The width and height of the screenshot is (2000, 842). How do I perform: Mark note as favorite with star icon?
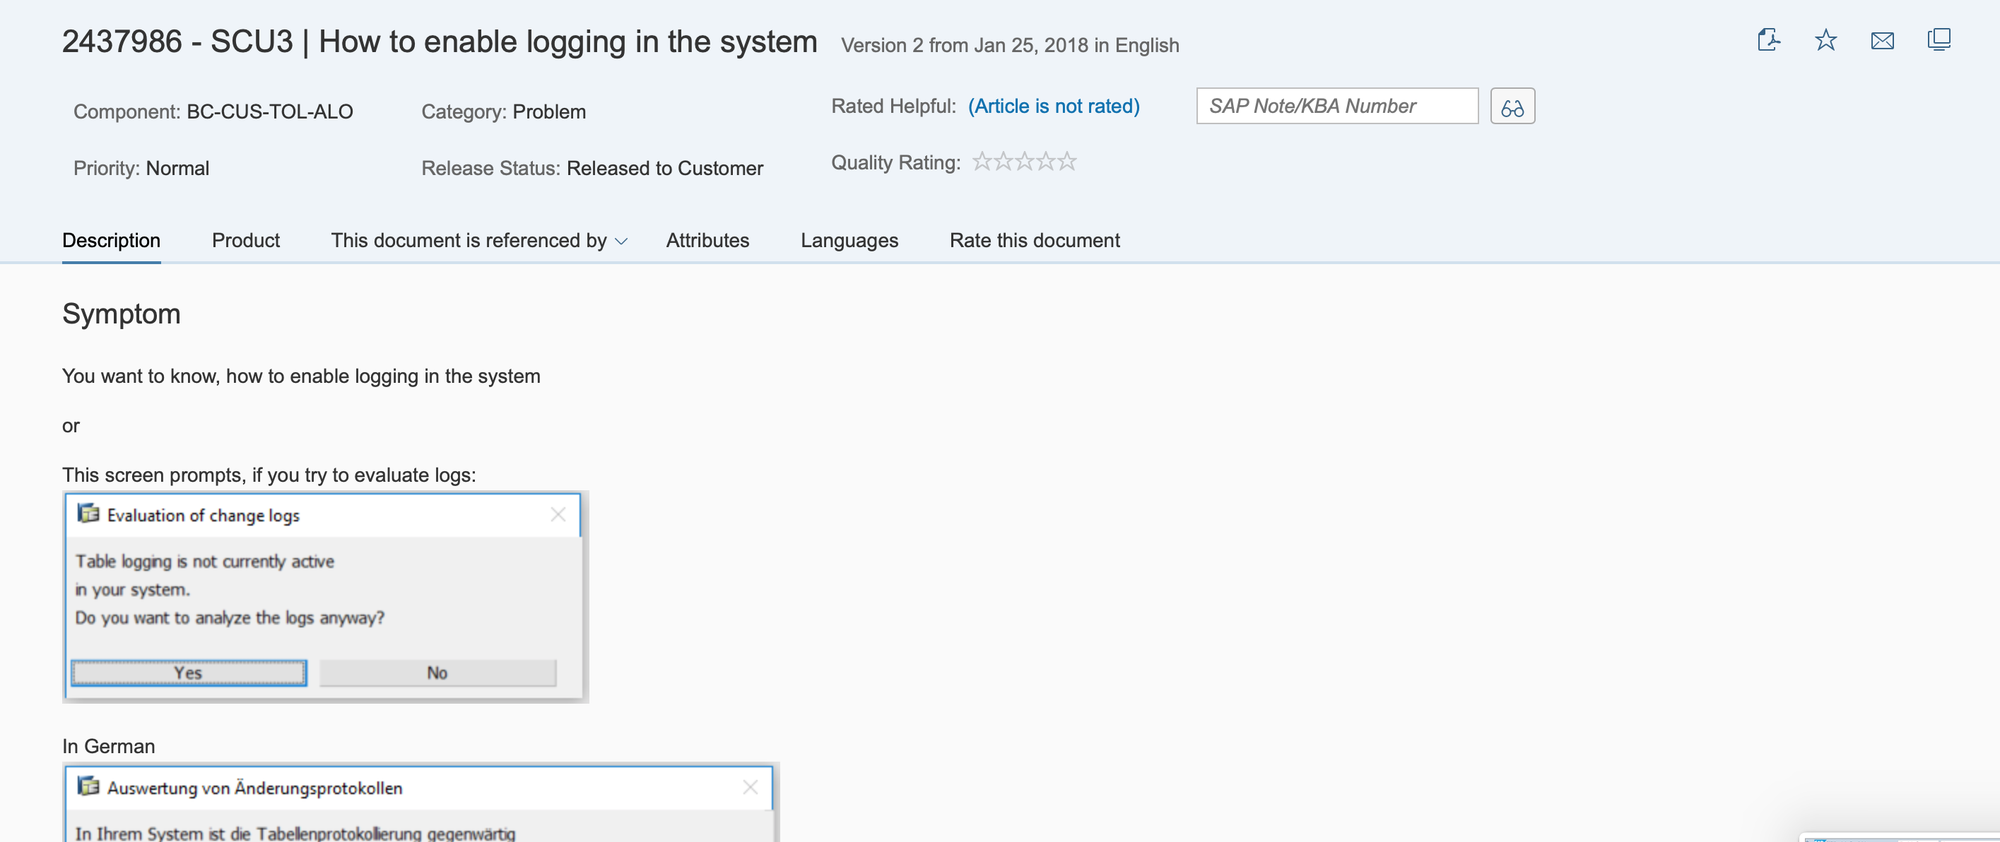pos(1826,40)
